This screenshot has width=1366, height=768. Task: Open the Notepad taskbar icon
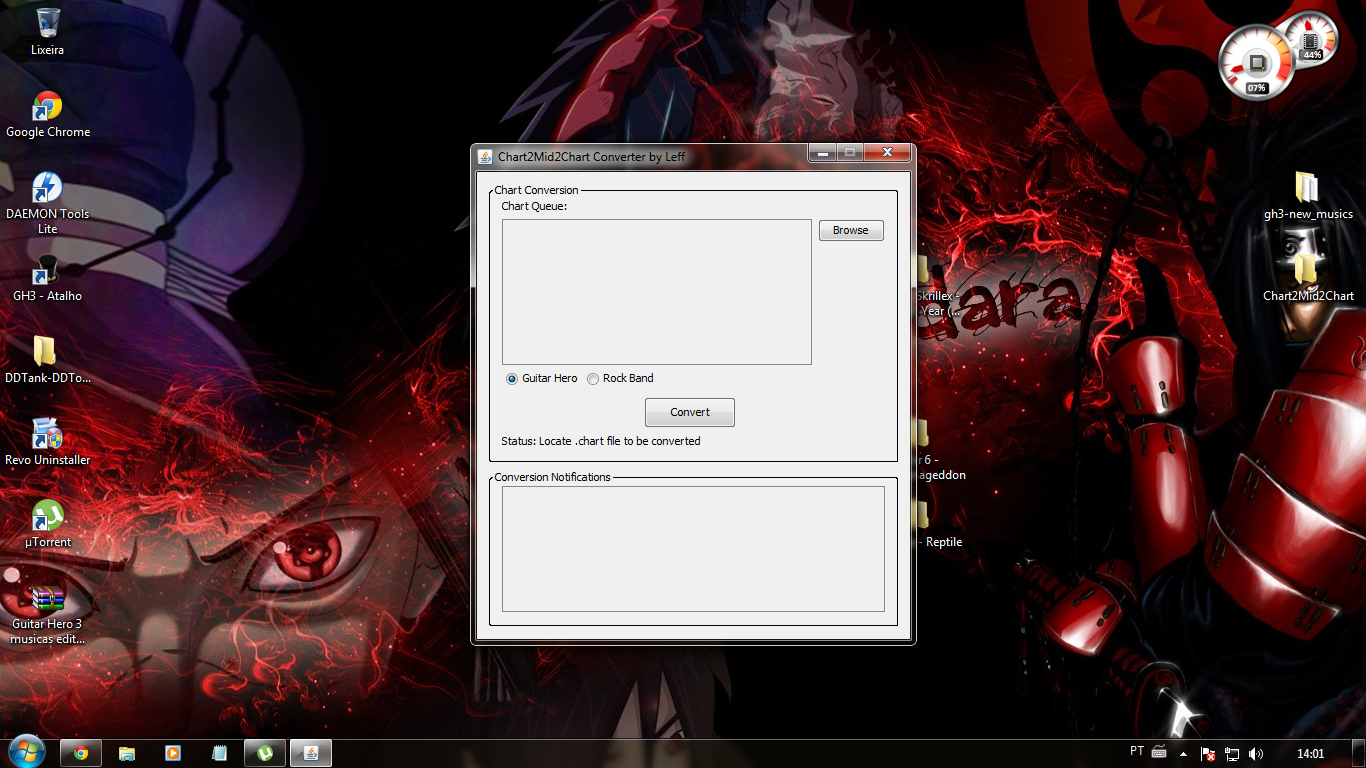219,753
